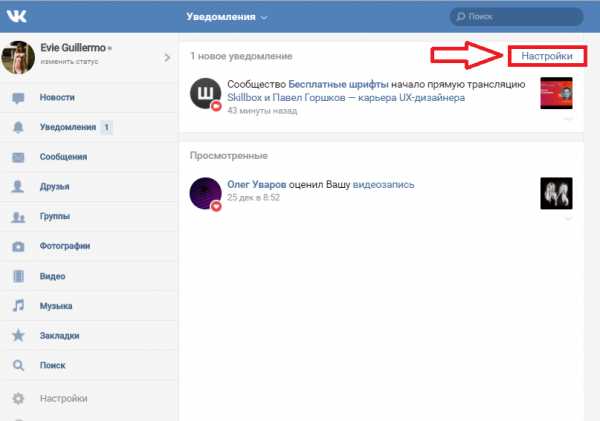Click the Видео film icon
Viewport: 600px width, 421px height.
pyautogui.click(x=18, y=276)
